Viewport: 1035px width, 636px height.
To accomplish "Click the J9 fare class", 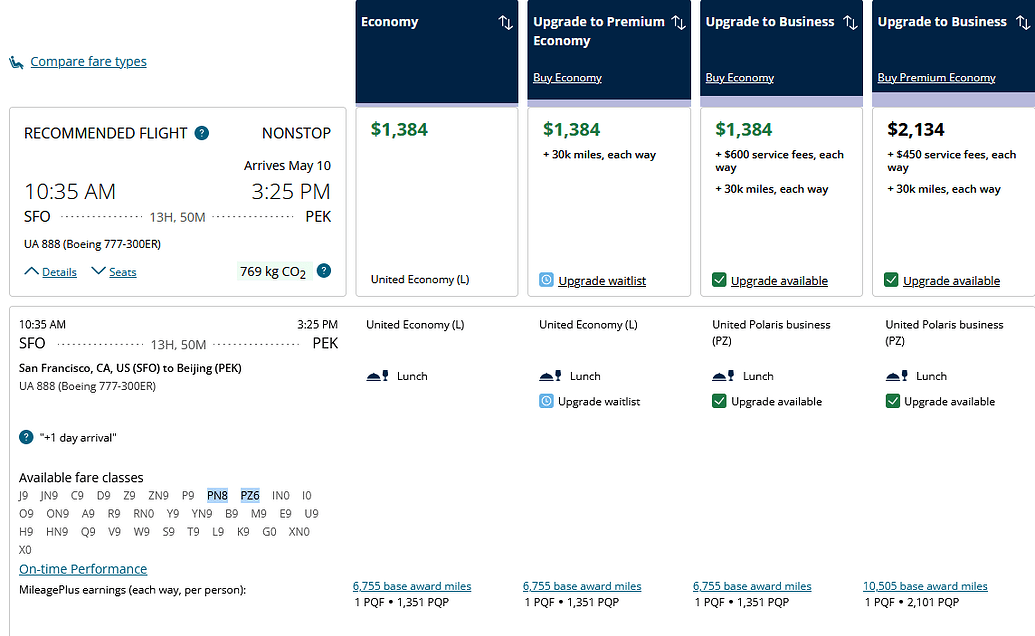I will coord(24,495).
